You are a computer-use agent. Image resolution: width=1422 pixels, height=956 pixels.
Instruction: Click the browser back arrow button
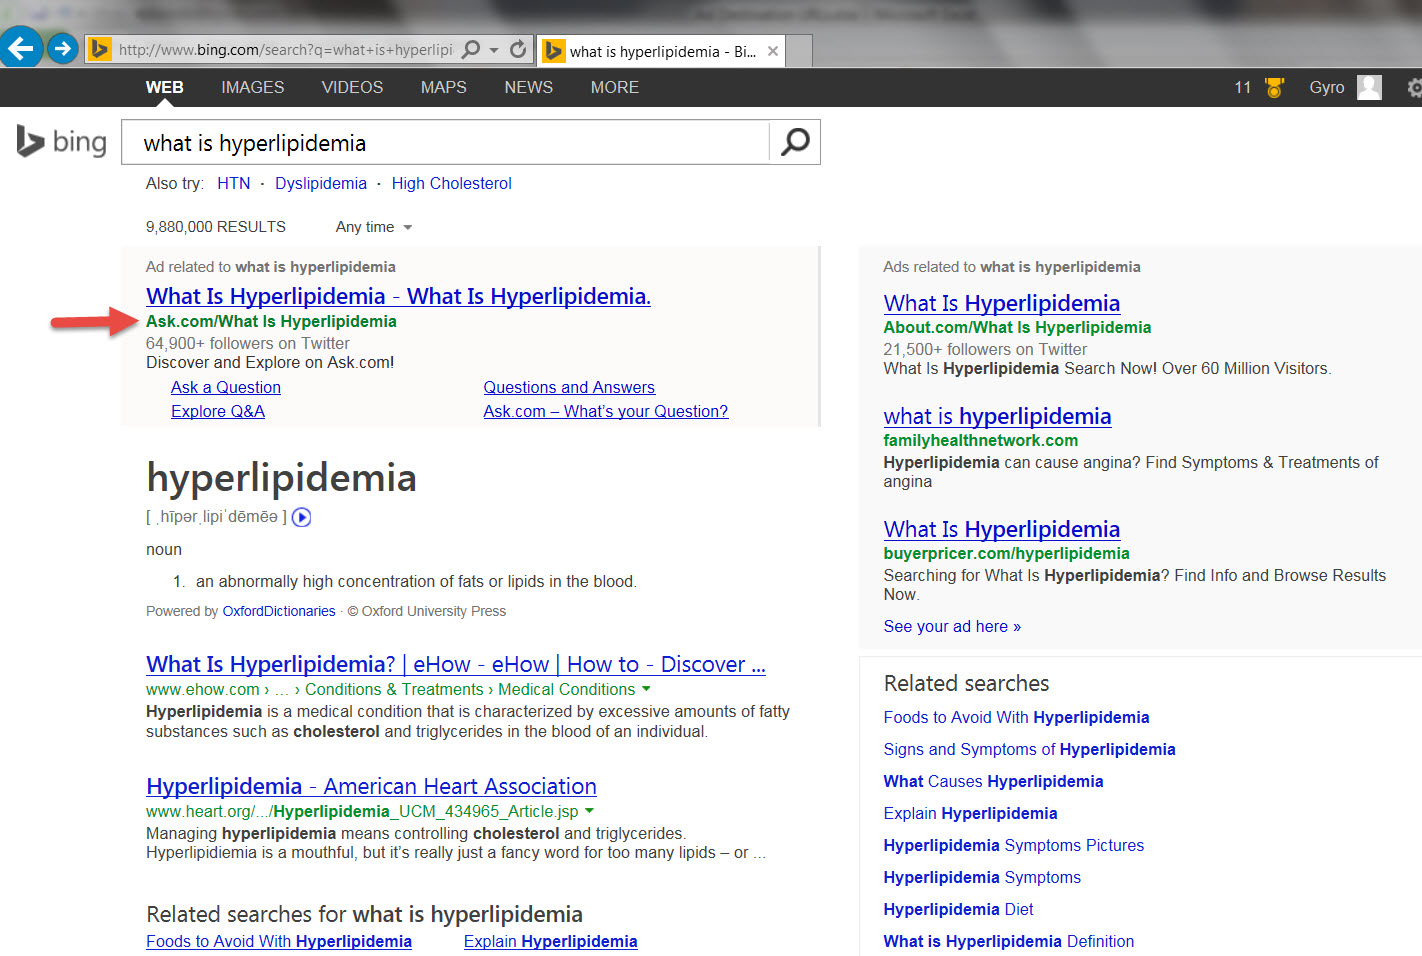(21, 47)
